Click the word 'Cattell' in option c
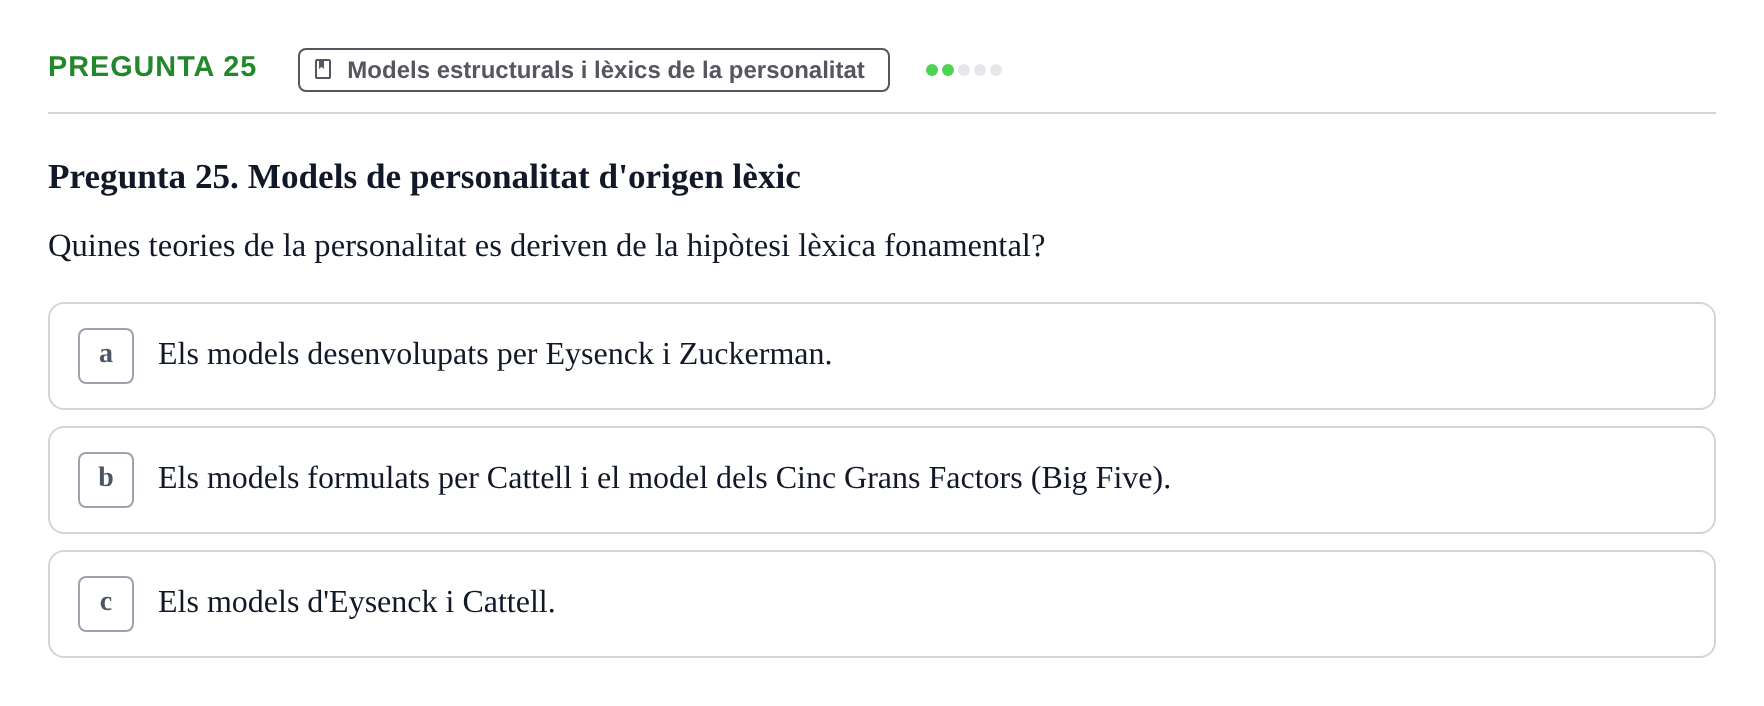Viewport: 1764px width, 706px height. [505, 602]
